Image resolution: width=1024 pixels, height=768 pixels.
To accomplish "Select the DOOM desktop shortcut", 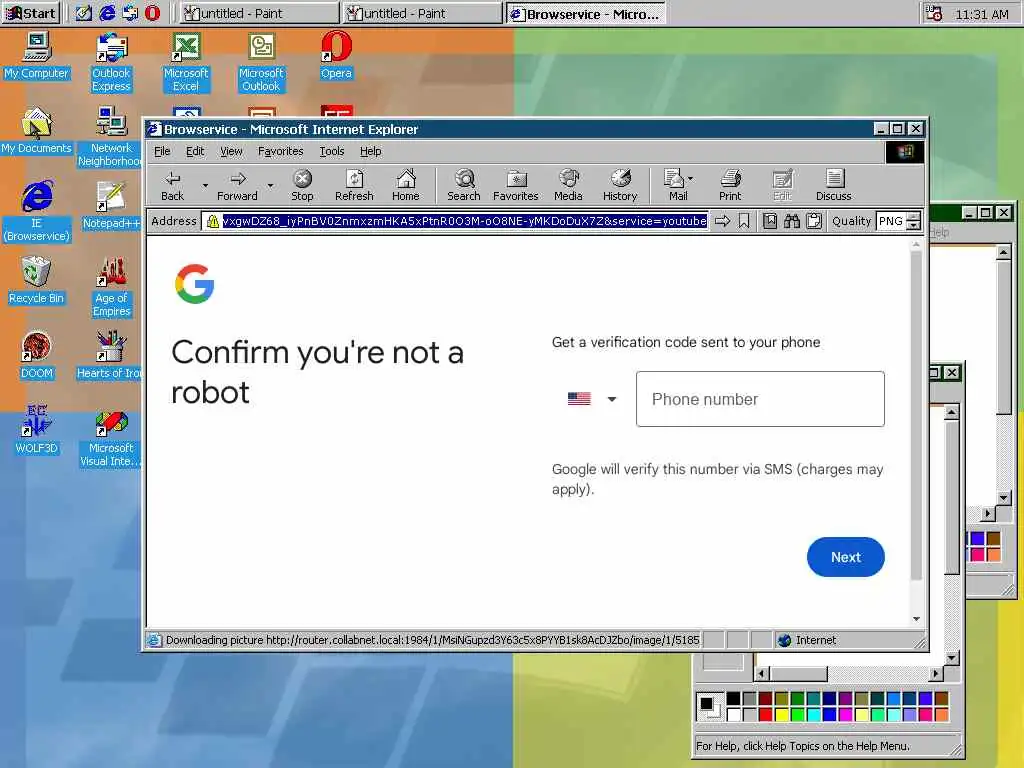I will [37, 356].
